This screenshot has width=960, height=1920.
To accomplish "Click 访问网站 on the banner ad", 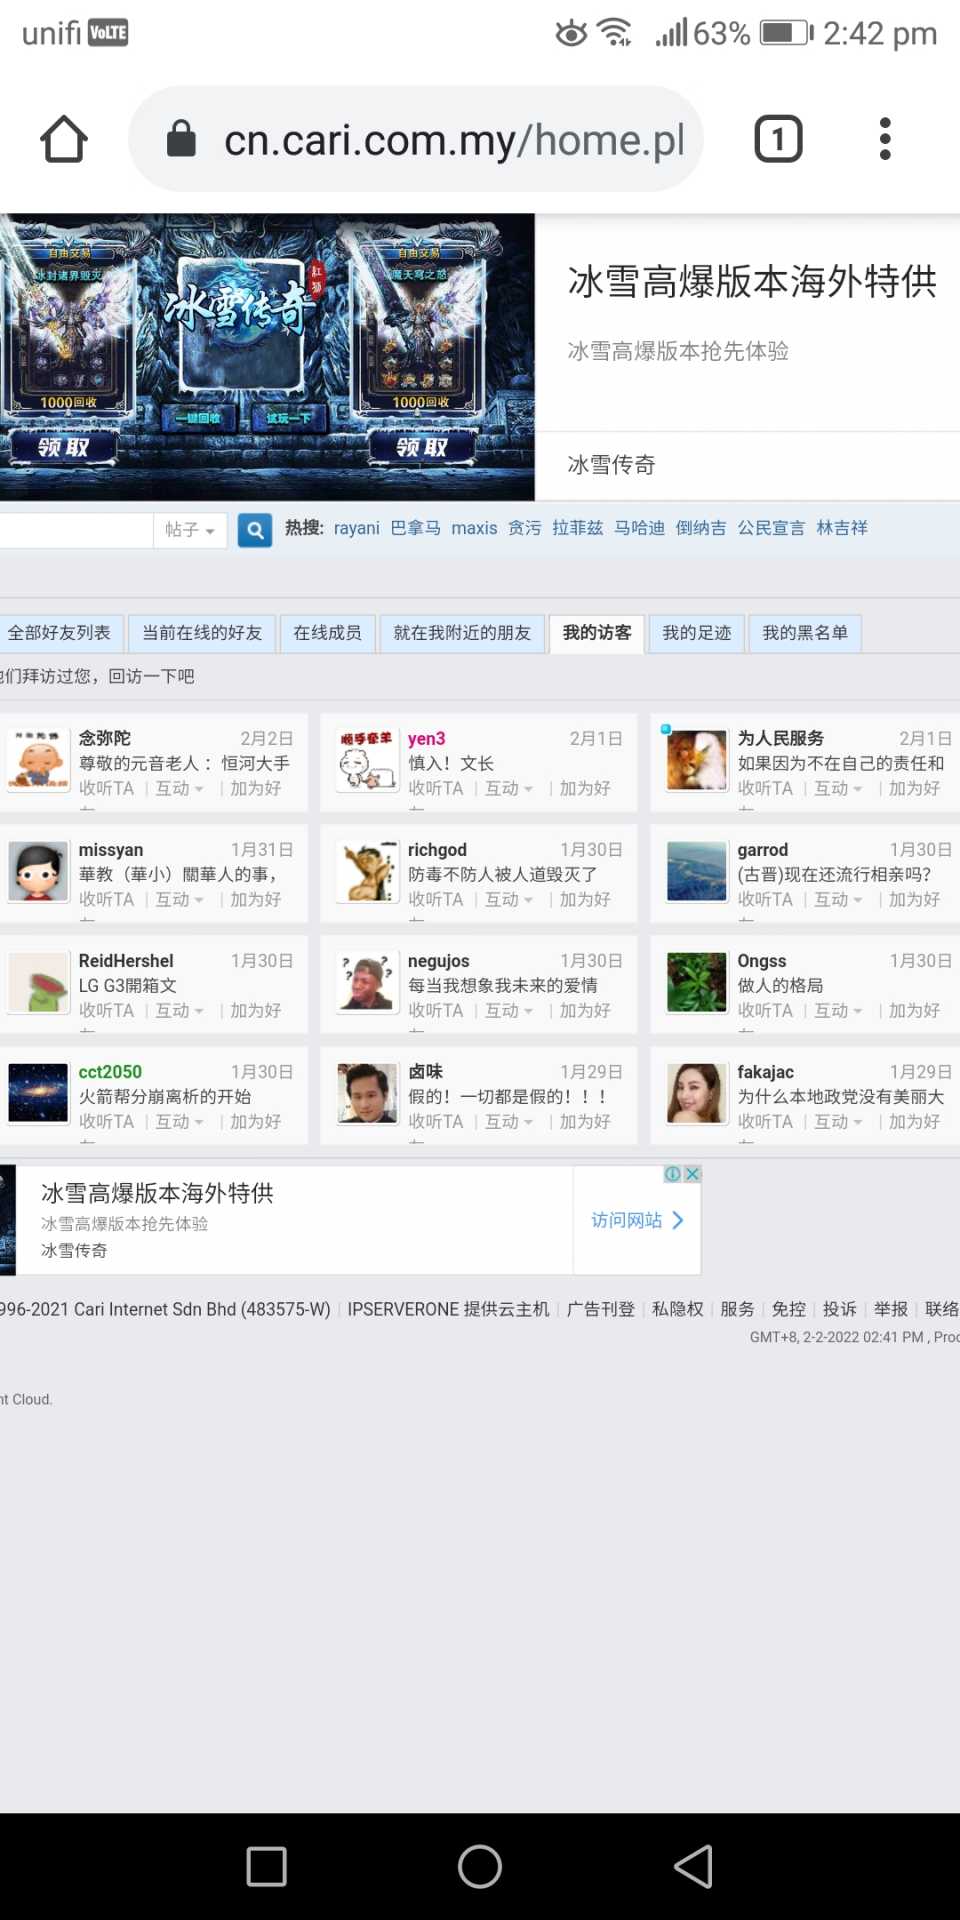I will click(x=637, y=1220).
